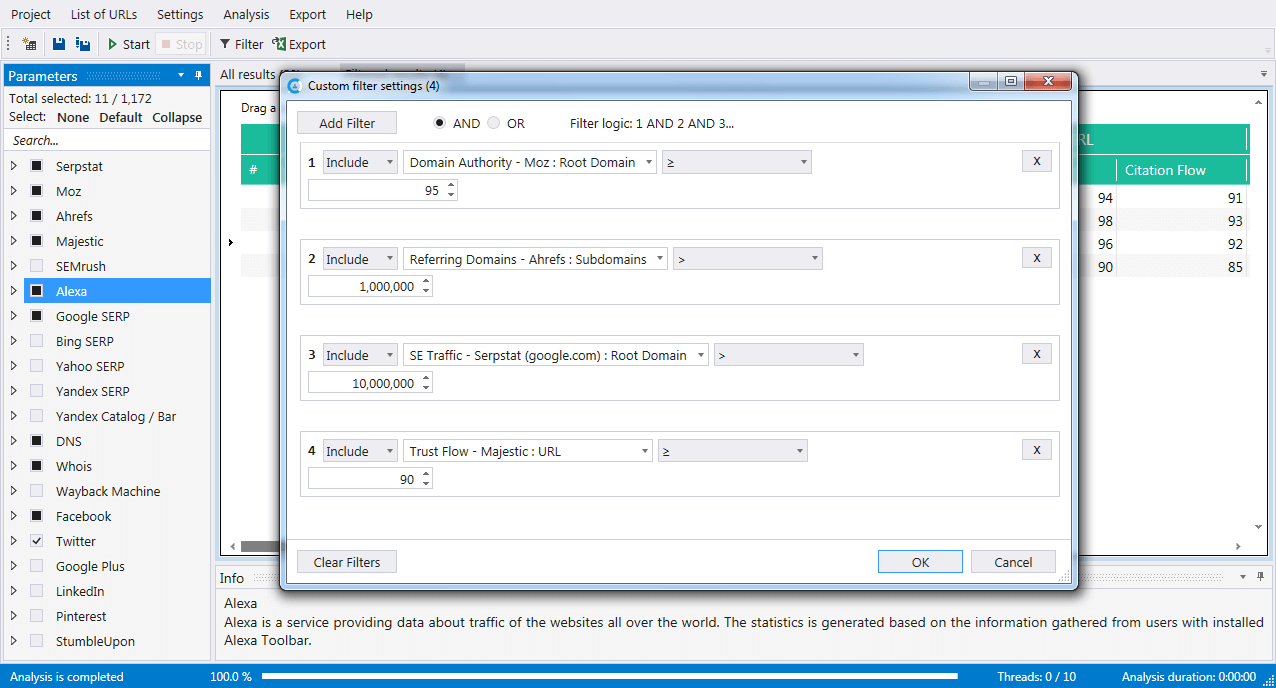
Task: Open the Settings menu
Action: pyautogui.click(x=180, y=14)
